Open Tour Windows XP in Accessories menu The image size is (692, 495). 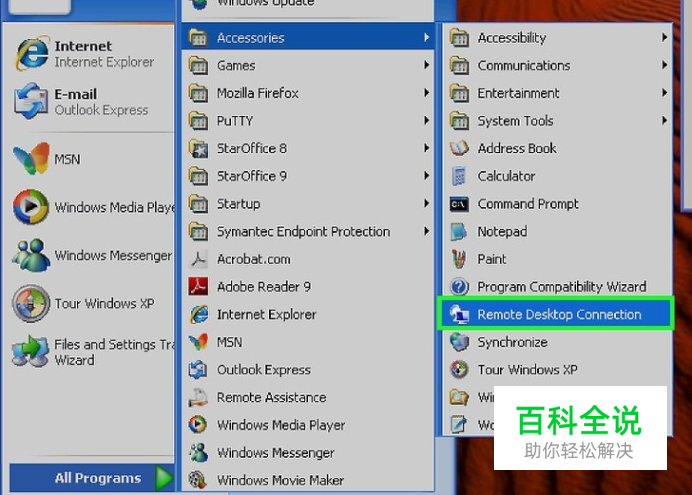pyautogui.click(x=557, y=370)
